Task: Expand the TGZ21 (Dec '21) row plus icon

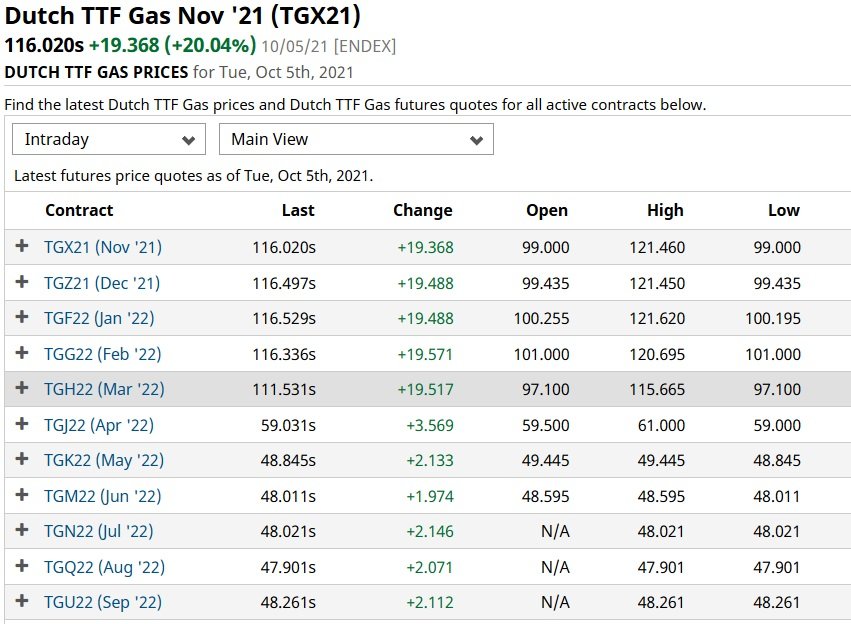Action: pos(22,282)
